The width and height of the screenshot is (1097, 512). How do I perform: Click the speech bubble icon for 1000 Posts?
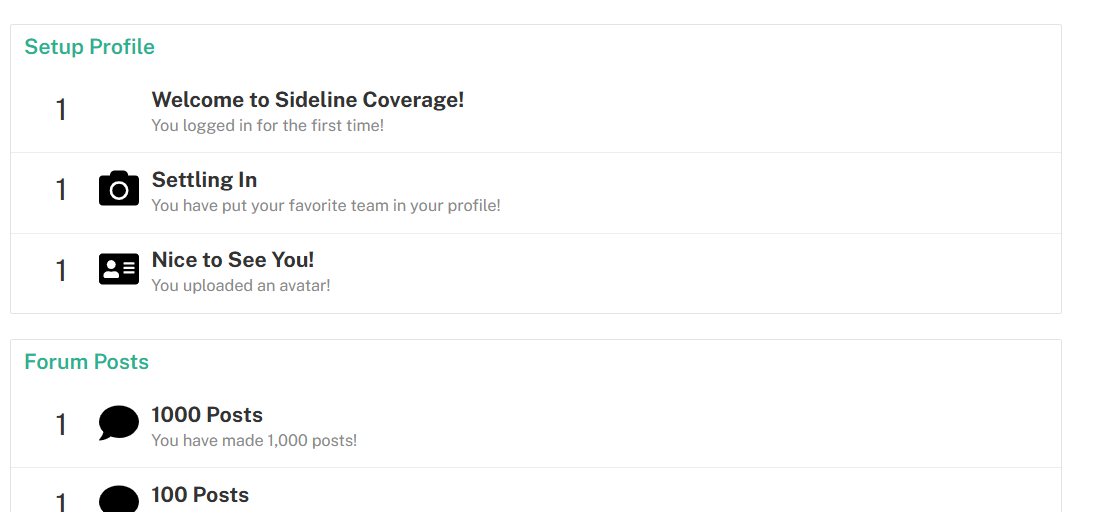pos(118,423)
